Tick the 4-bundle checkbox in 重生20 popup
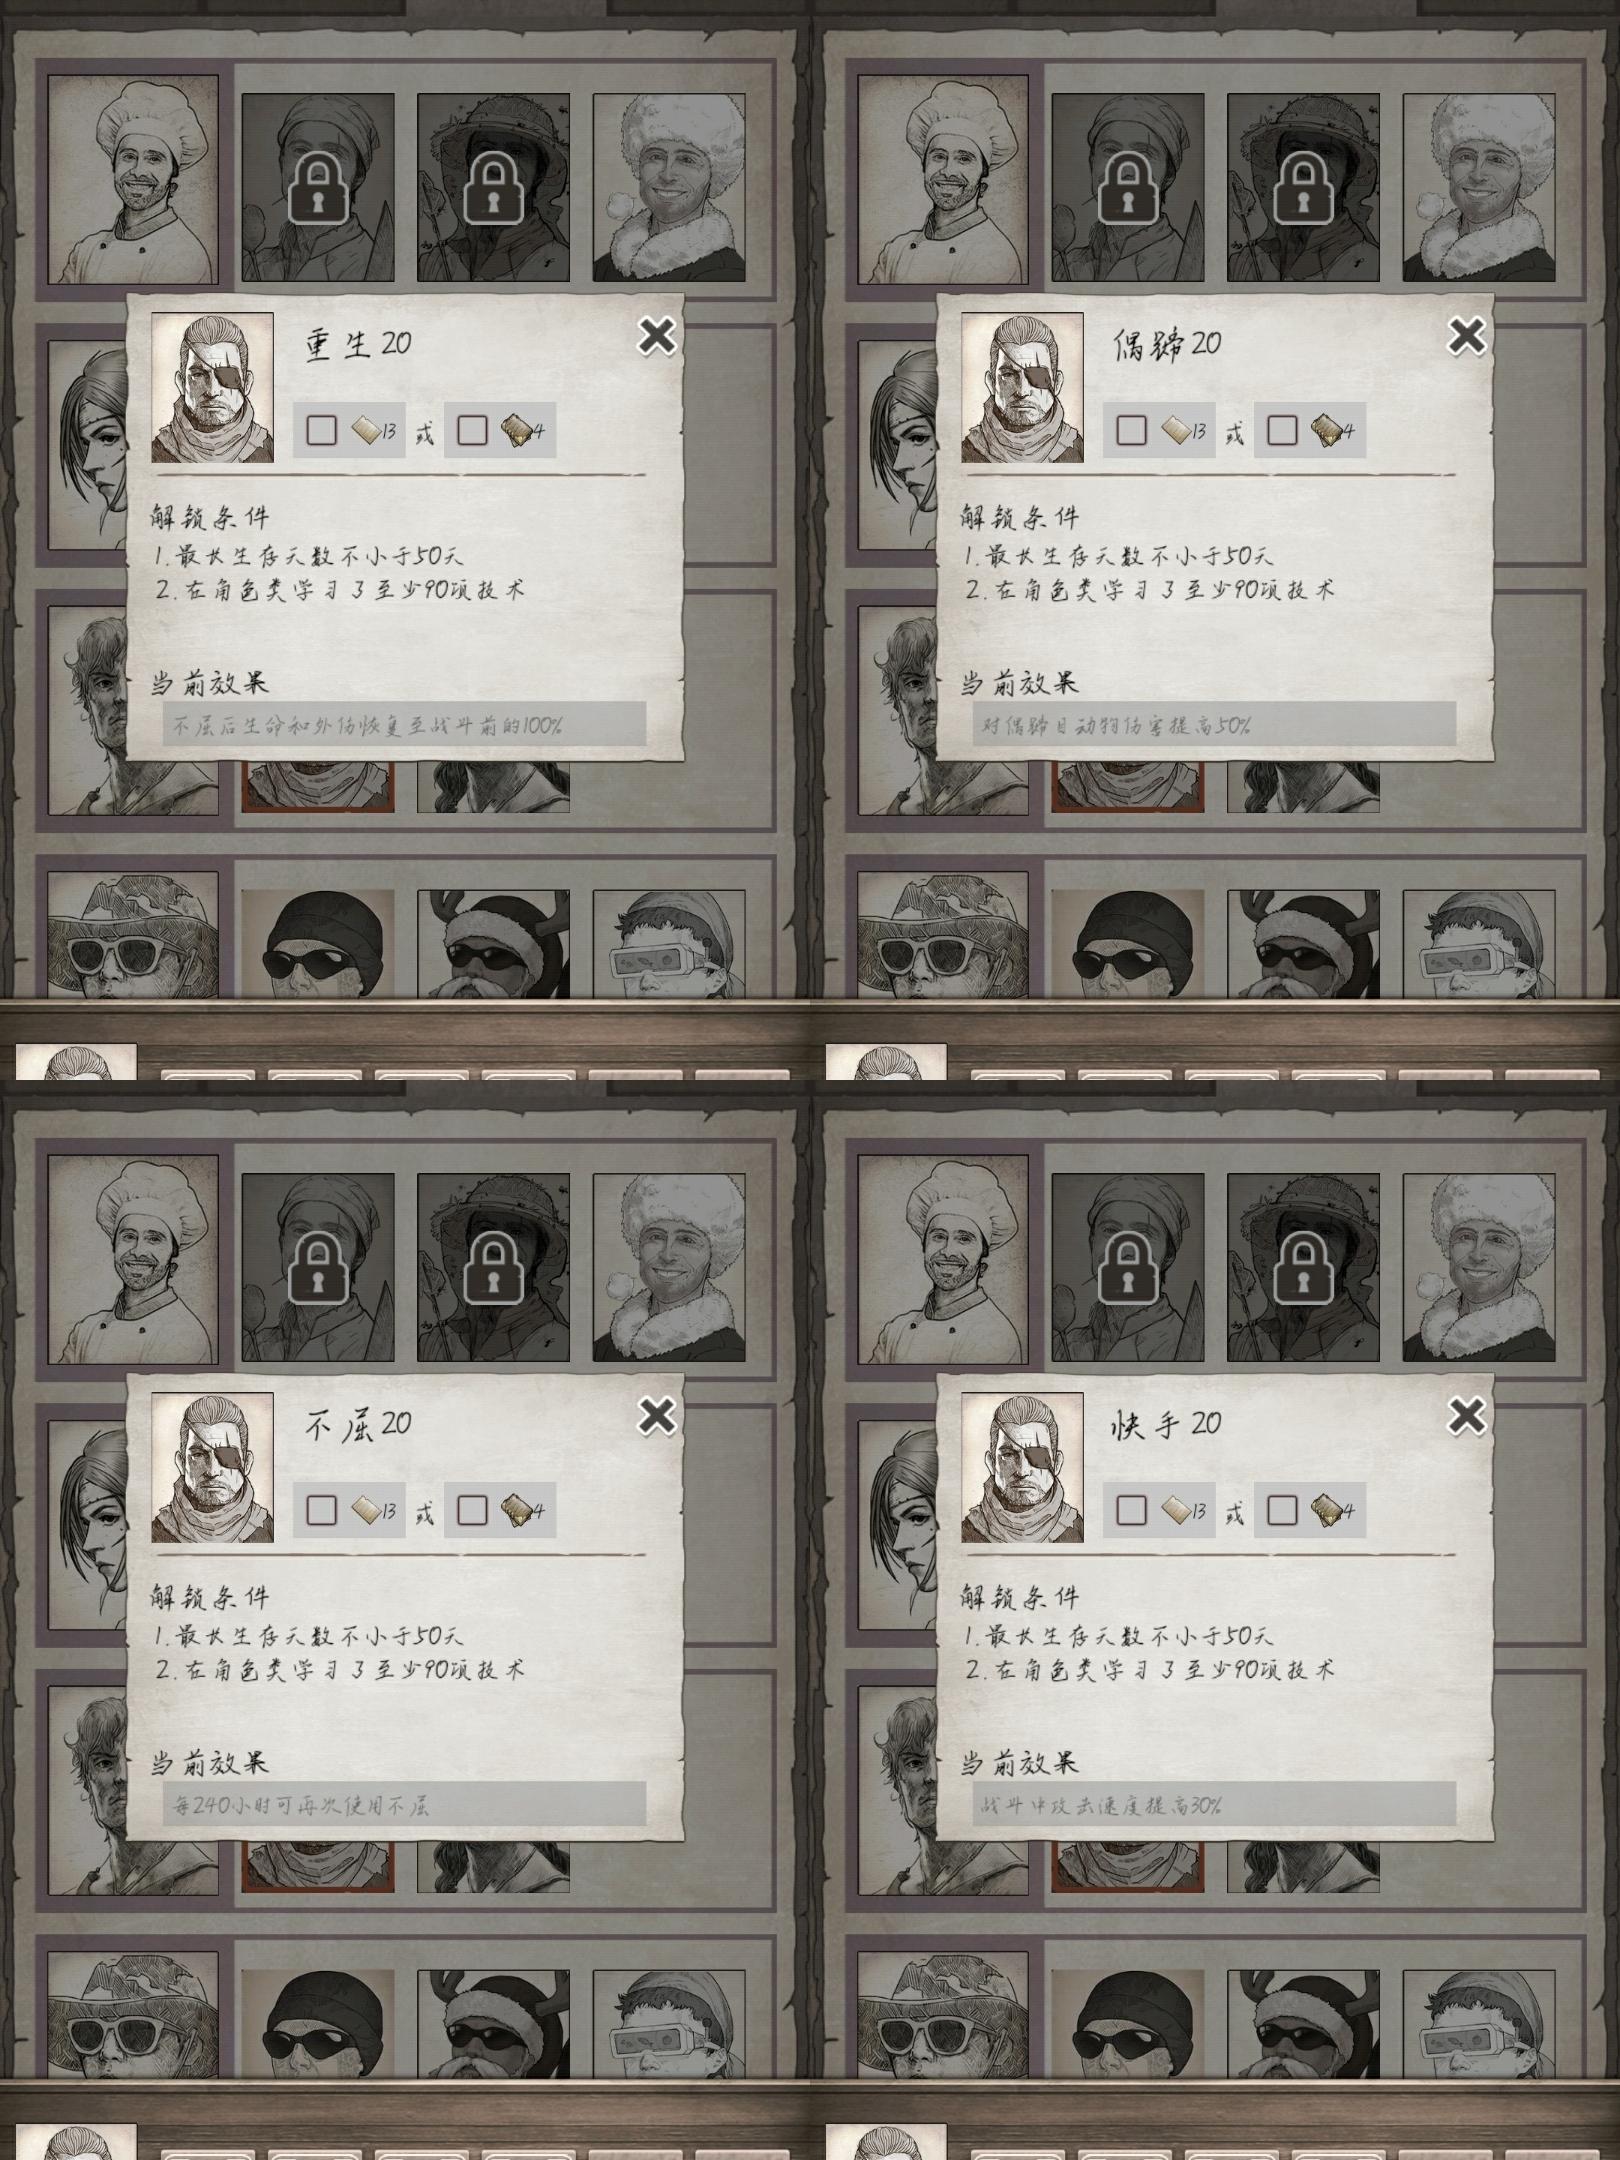The image size is (1620, 2160). [472, 430]
